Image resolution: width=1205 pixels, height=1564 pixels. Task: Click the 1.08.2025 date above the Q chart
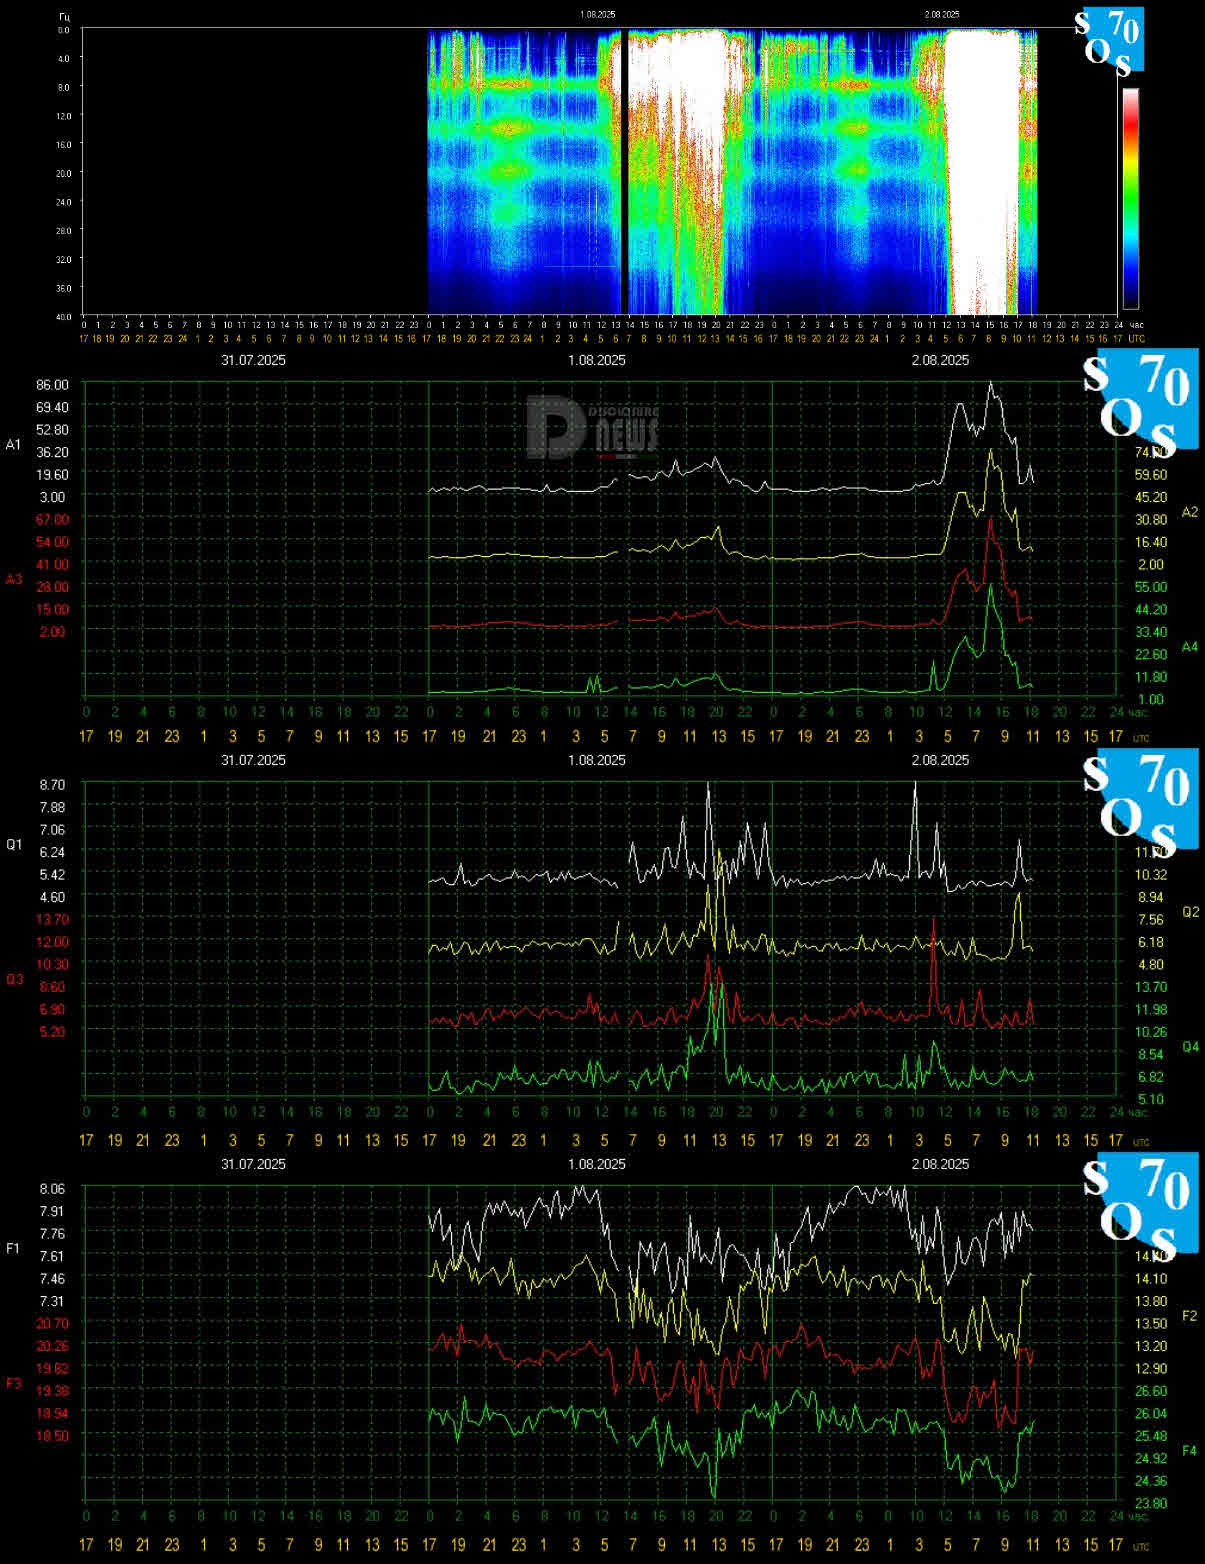(x=597, y=760)
